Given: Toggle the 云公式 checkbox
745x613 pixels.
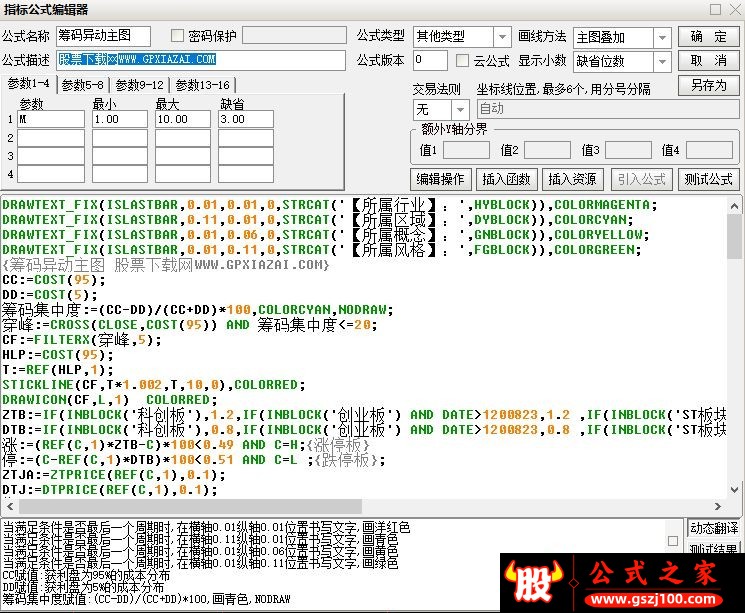Looking at the screenshot, I should pyautogui.click(x=462, y=61).
